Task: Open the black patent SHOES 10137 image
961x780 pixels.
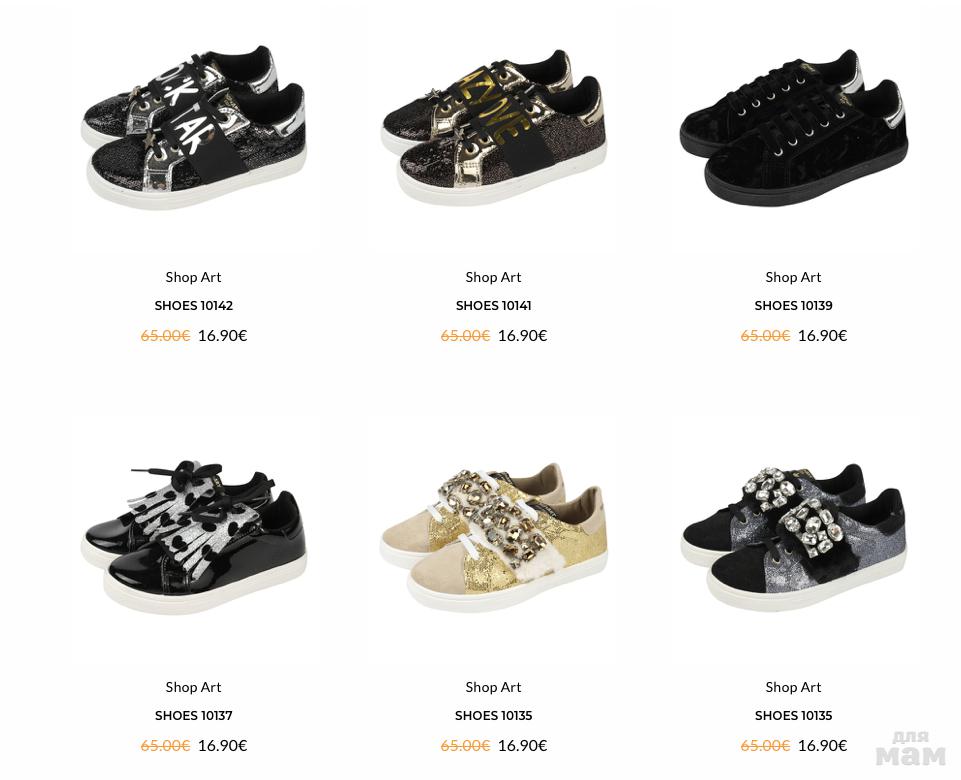Action: 194,537
